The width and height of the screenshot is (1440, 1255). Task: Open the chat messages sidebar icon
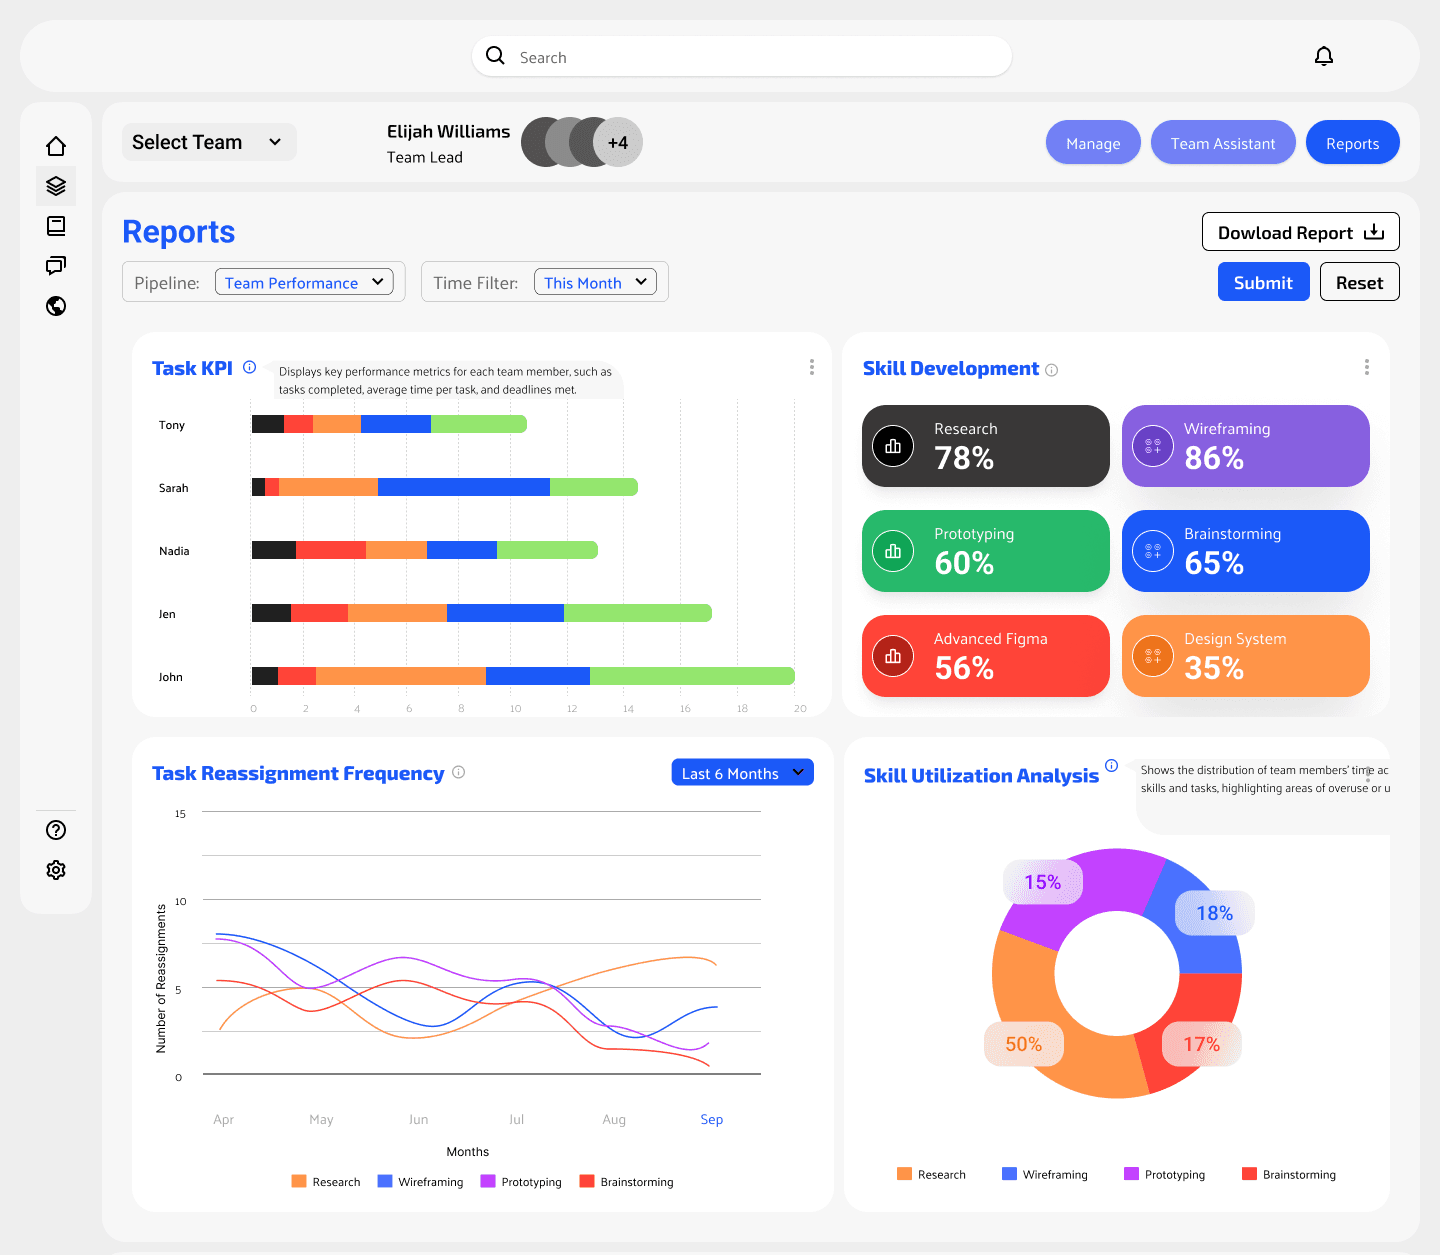coord(56,265)
